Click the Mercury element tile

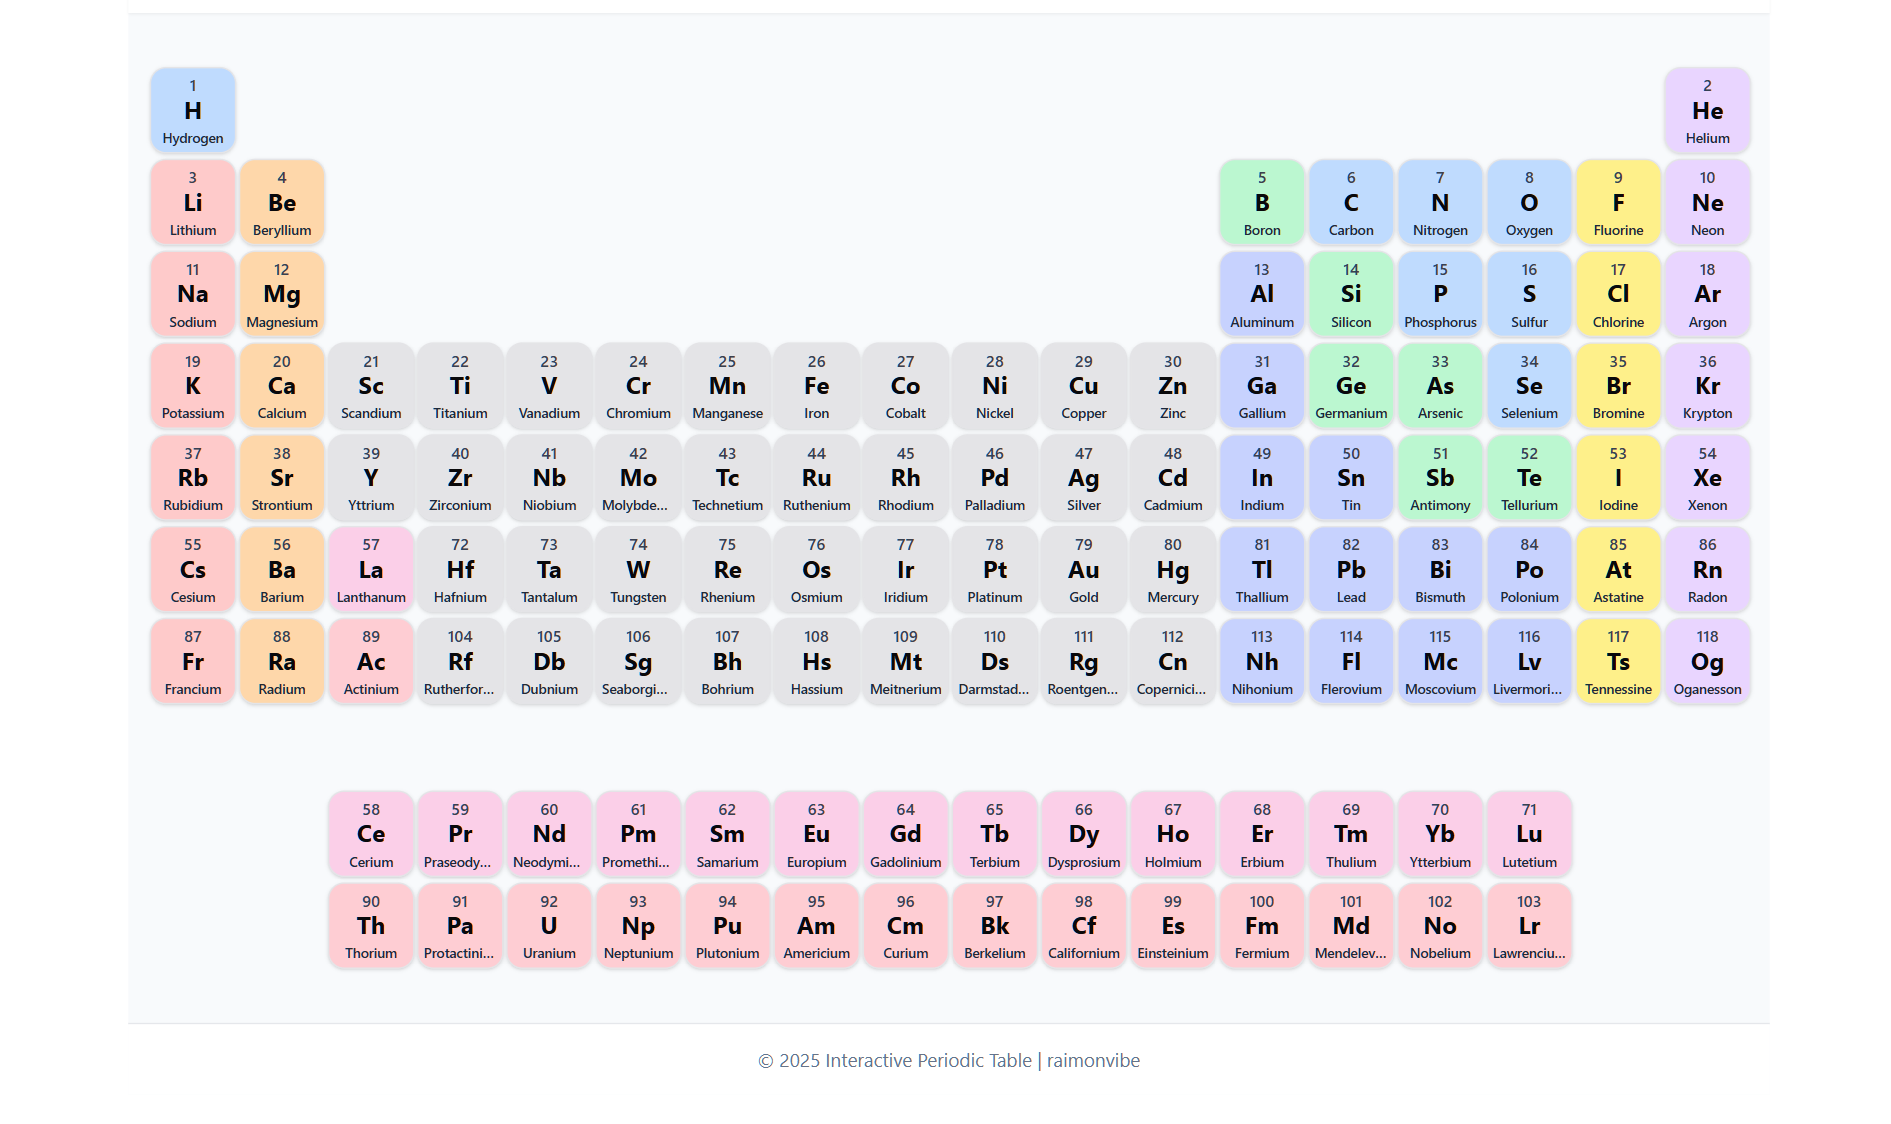(1172, 570)
